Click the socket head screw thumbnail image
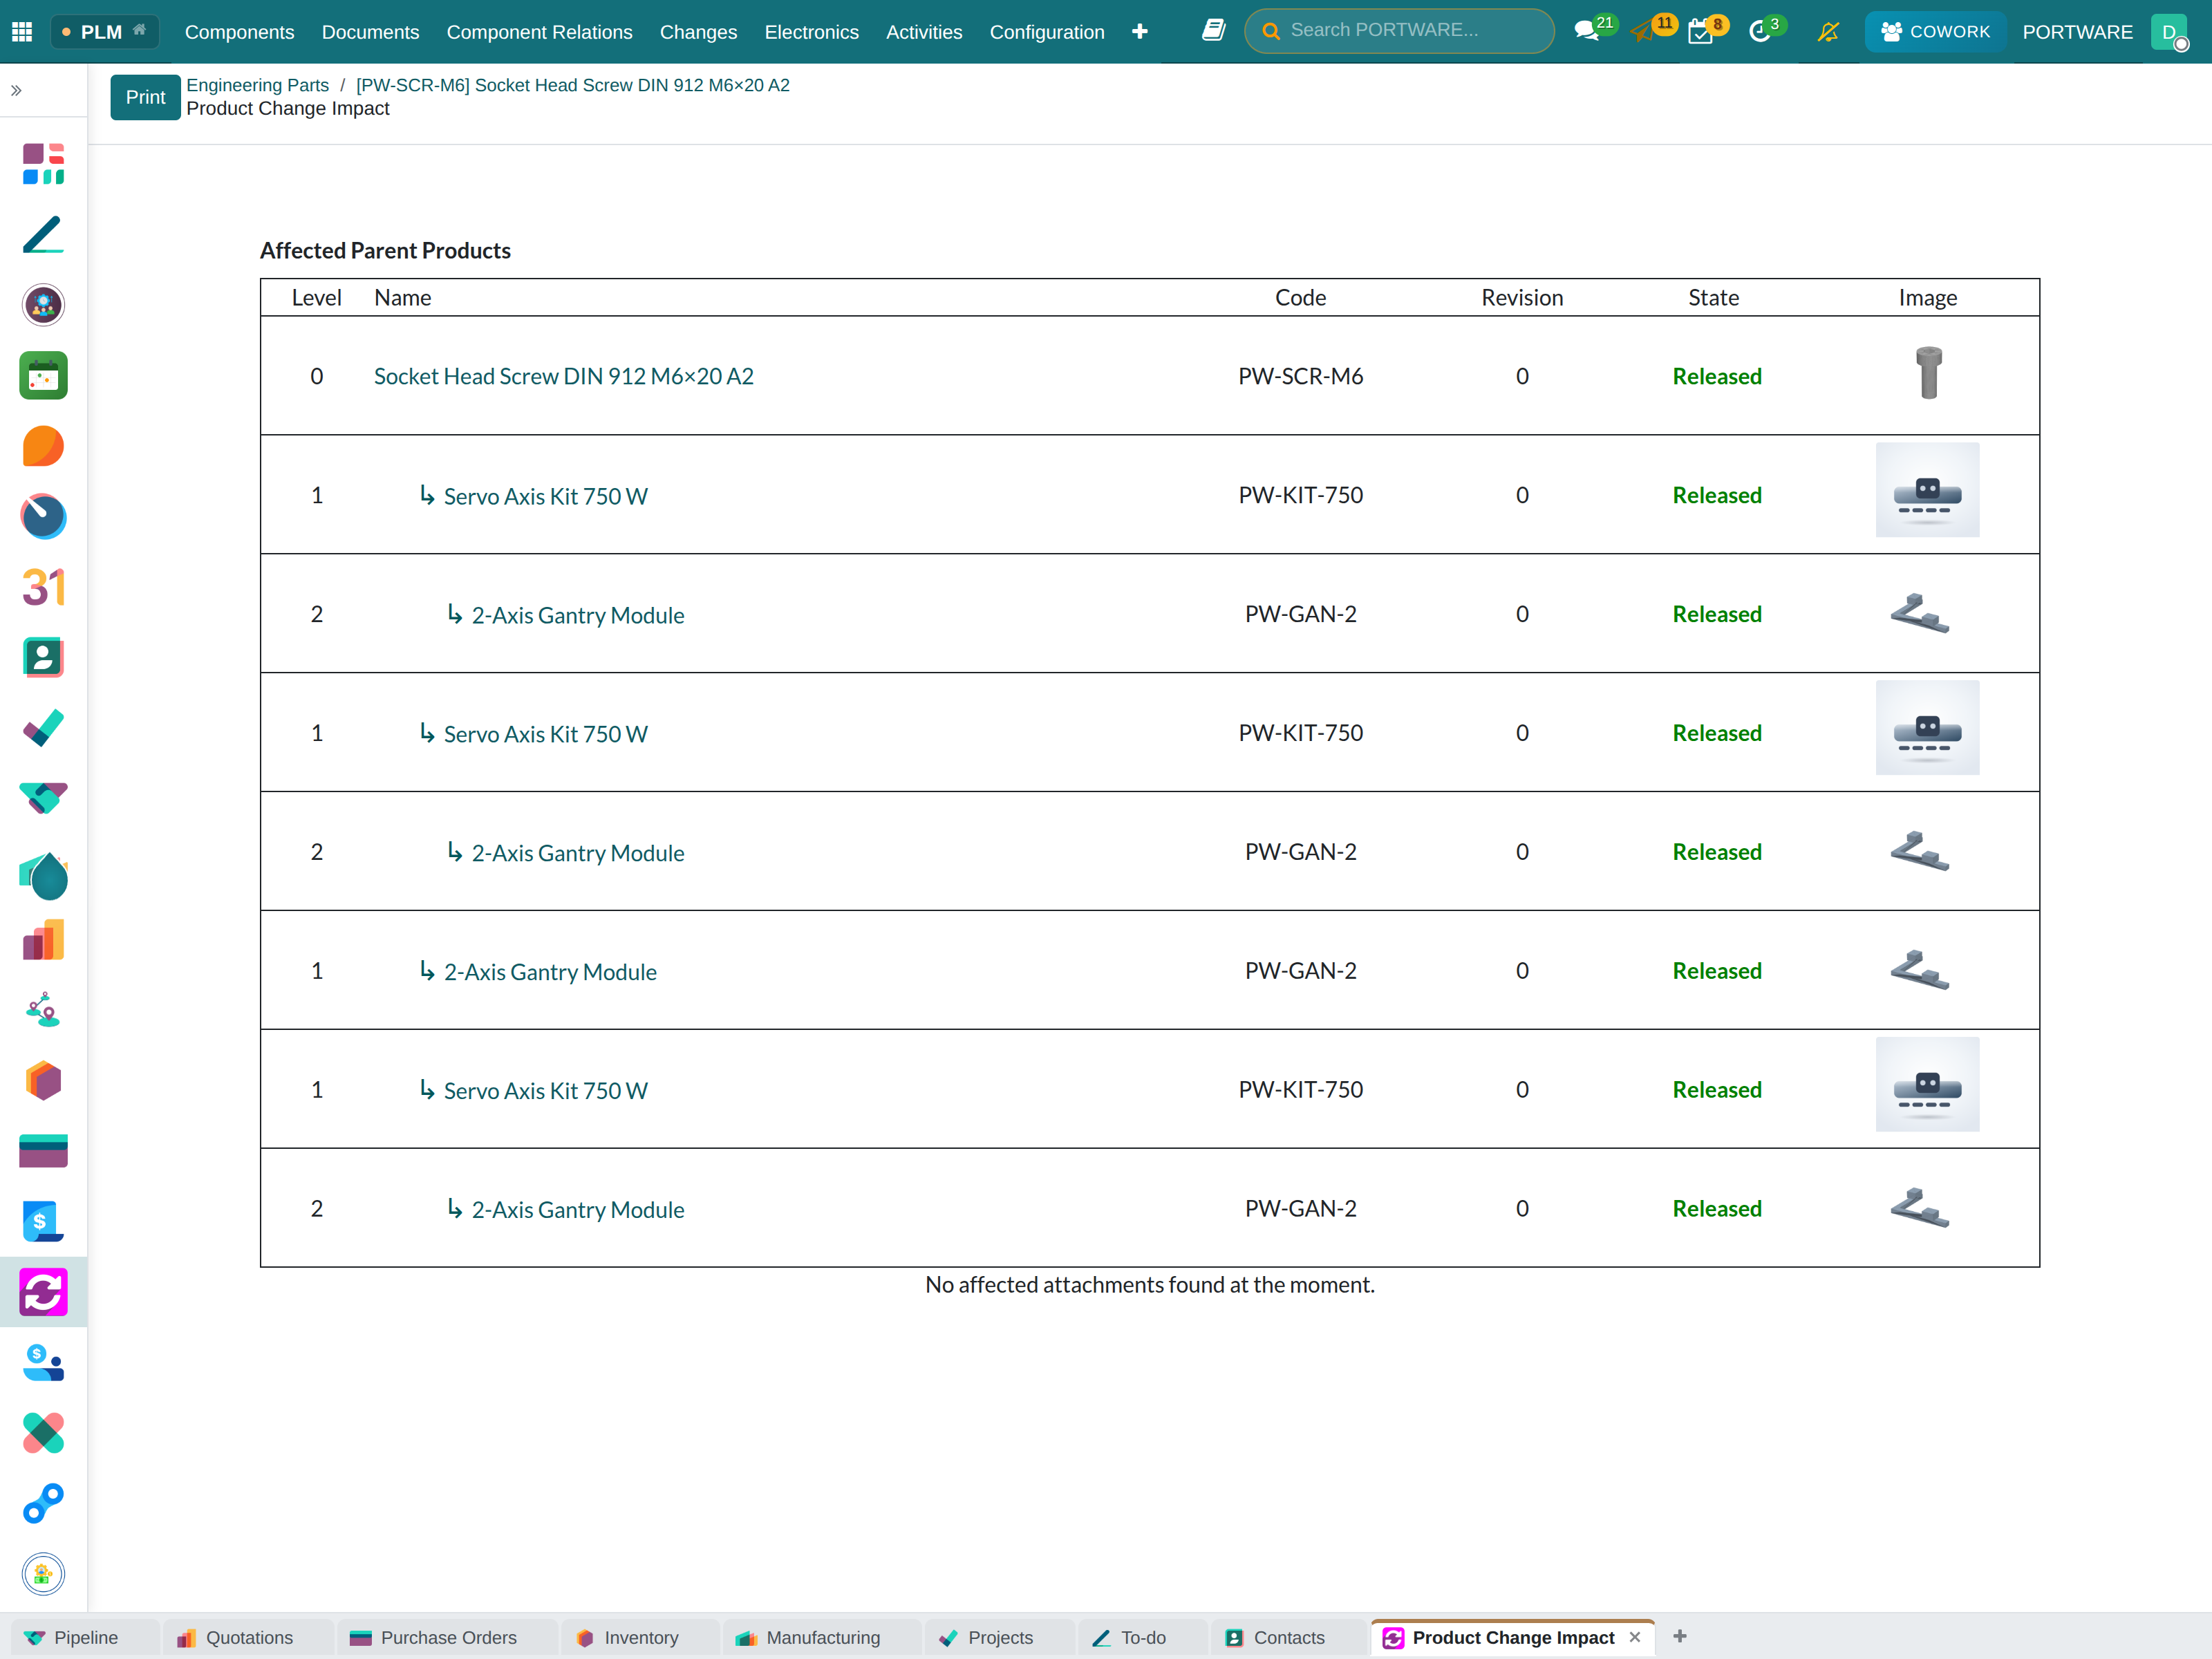This screenshot has height=1659, width=2212. coord(1928,373)
